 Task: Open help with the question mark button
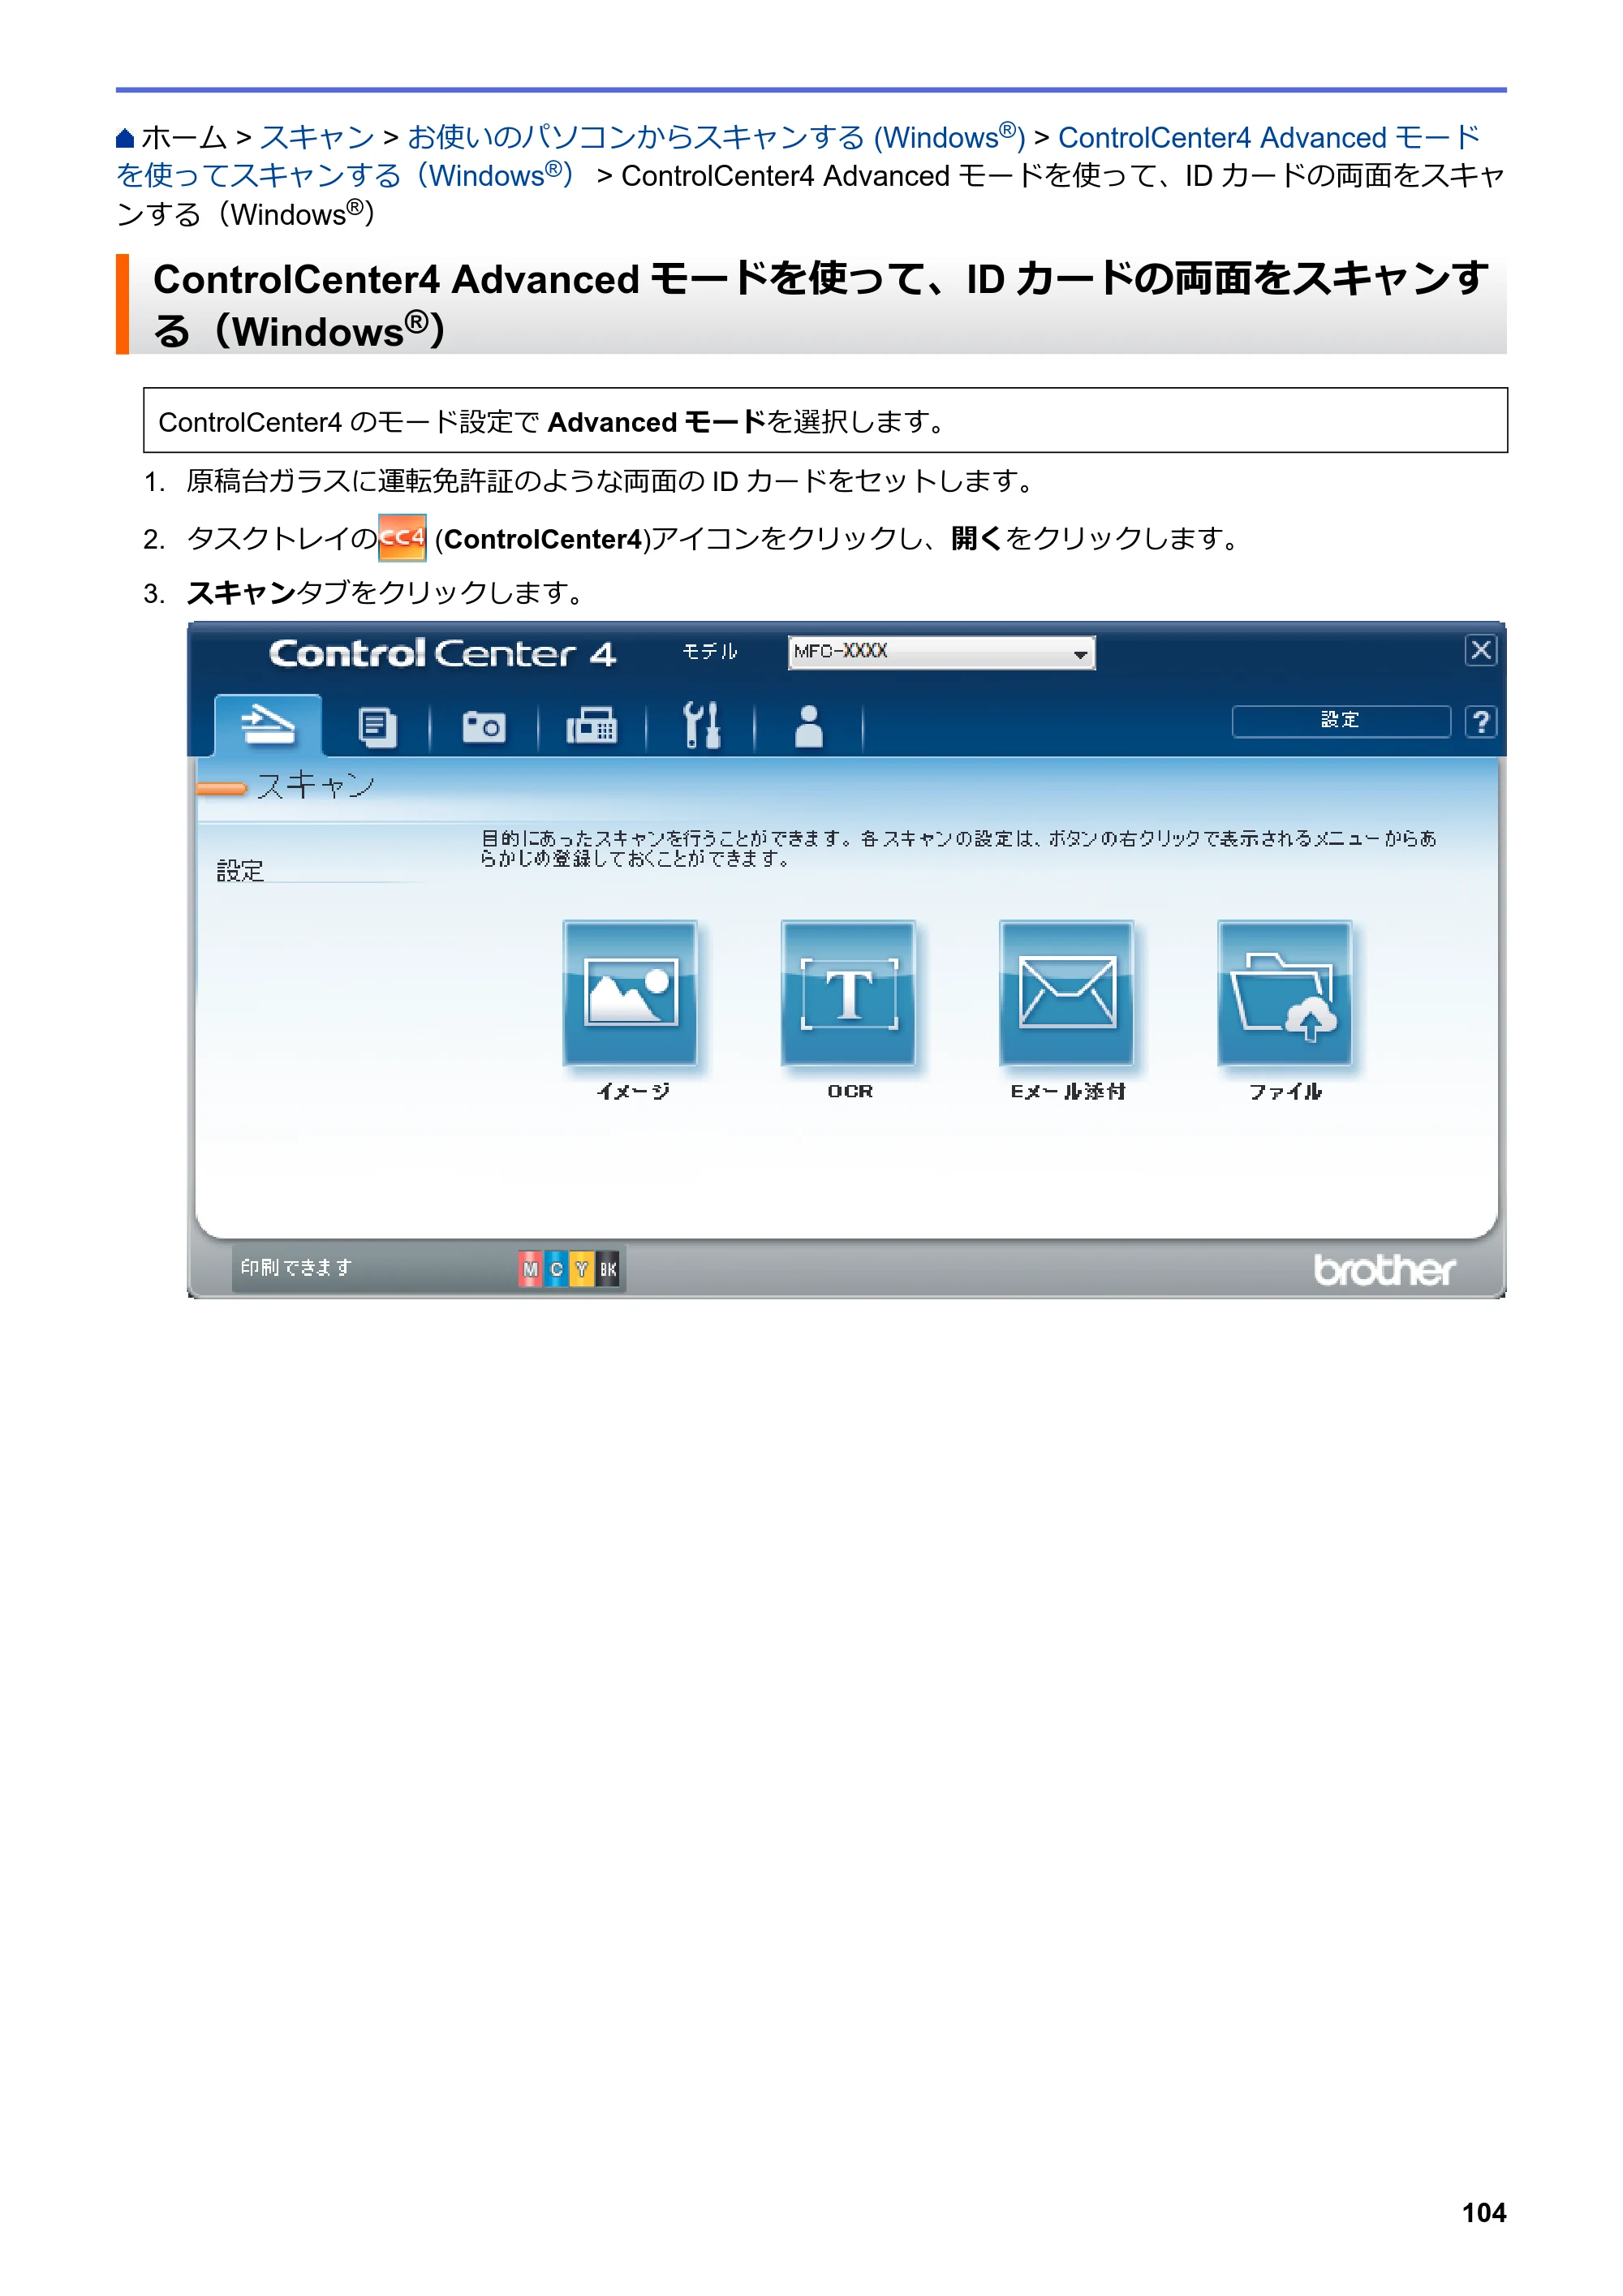click(1481, 721)
